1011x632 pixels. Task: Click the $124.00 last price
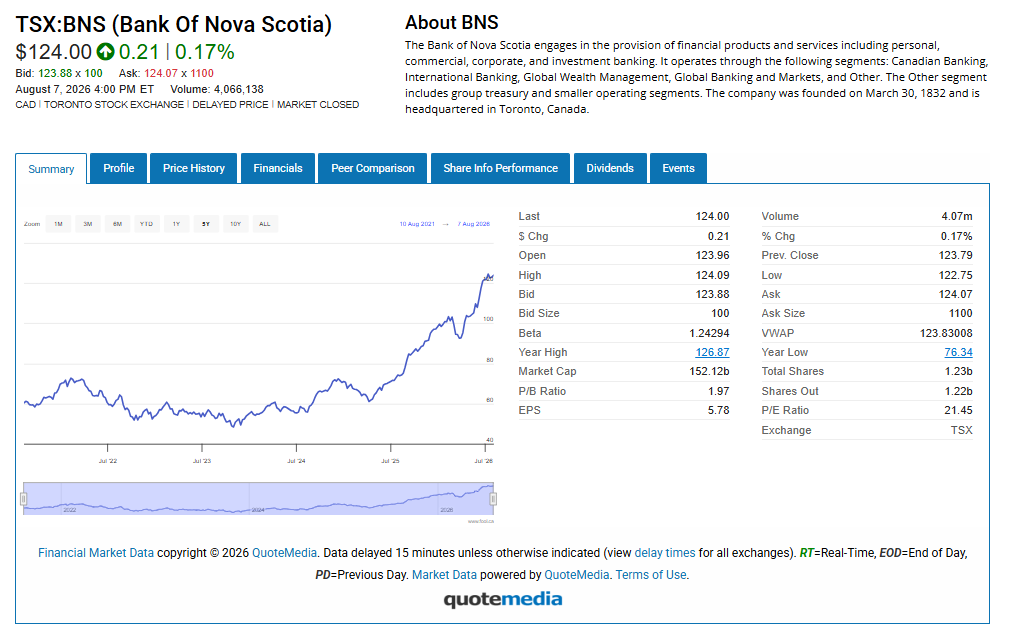pyautogui.click(x=54, y=52)
